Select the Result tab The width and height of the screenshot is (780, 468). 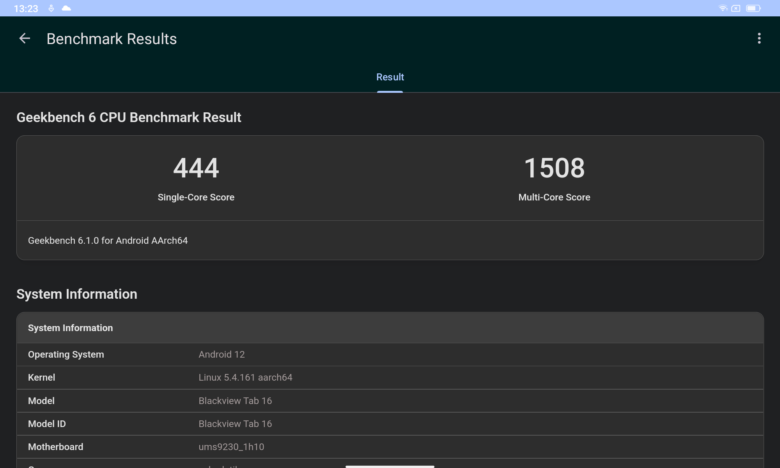390,77
